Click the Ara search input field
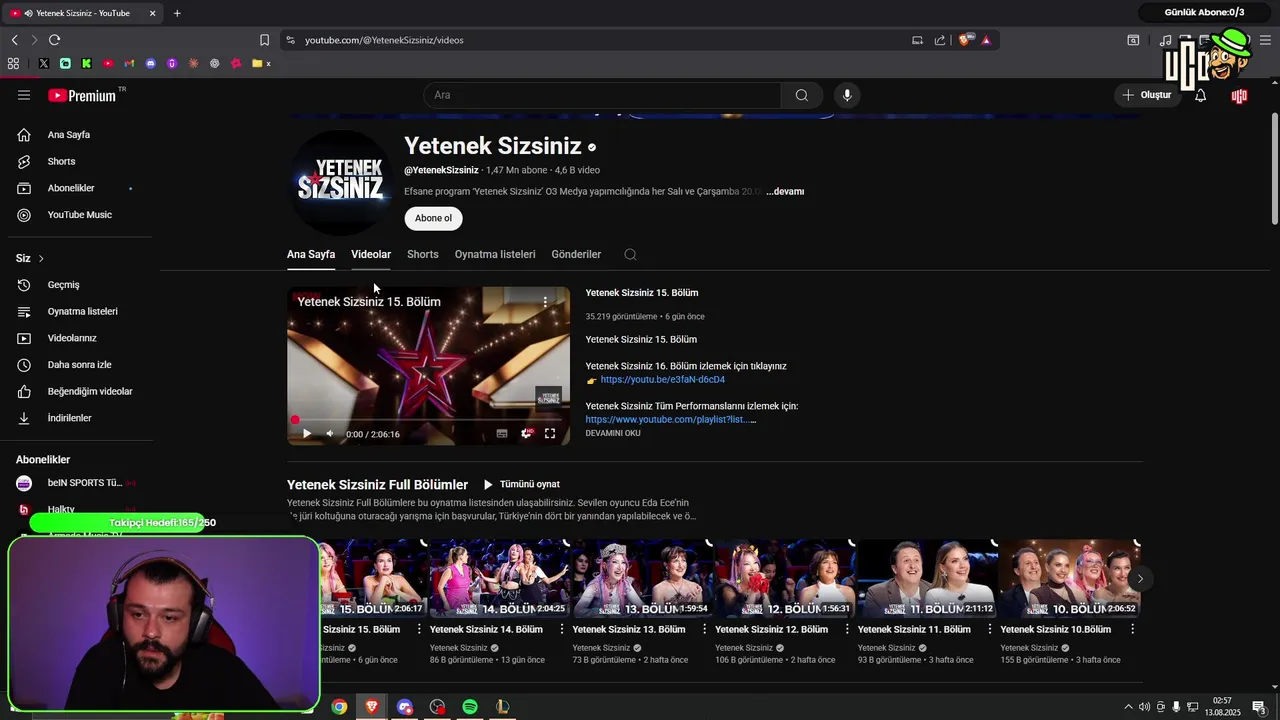This screenshot has height=720, width=1280. [x=602, y=95]
